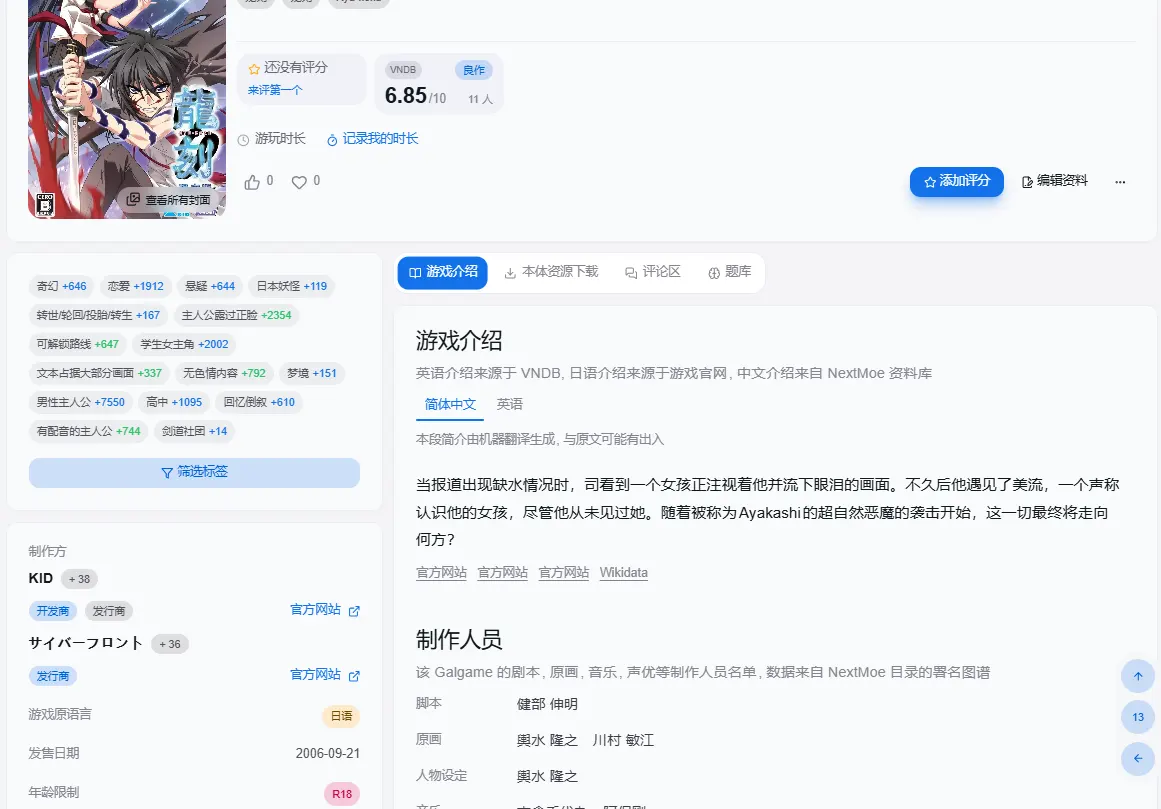Click 原画 artist 奥水 隆之
This screenshot has width=1161, height=809.
547,740
